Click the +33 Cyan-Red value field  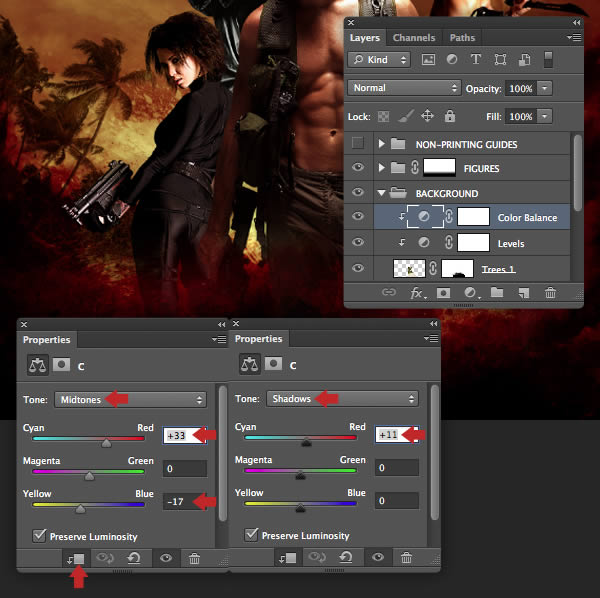pos(185,435)
